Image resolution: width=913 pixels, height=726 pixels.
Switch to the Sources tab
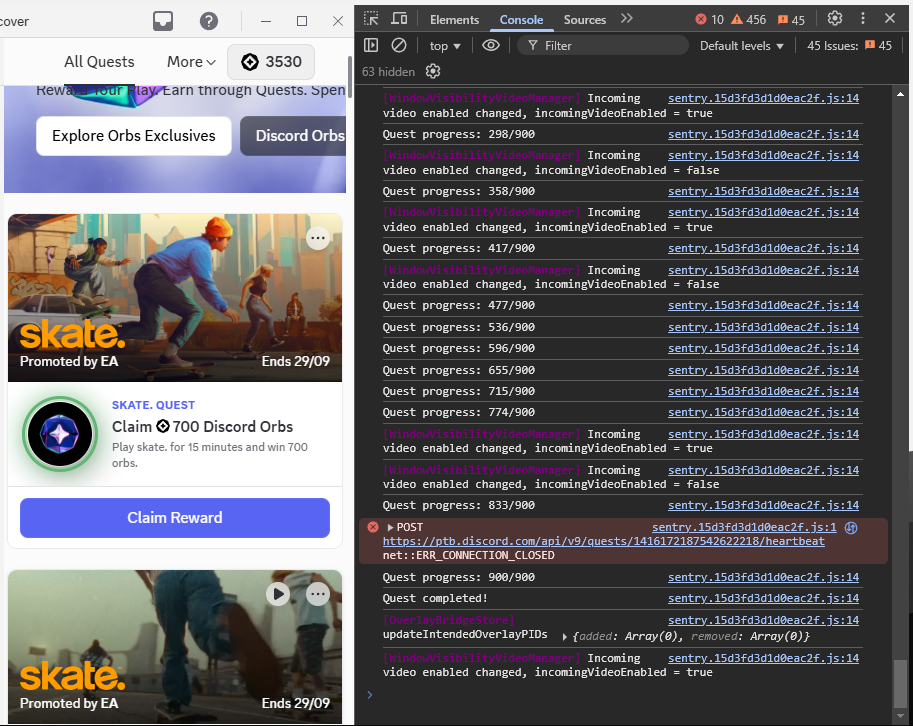(584, 18)
